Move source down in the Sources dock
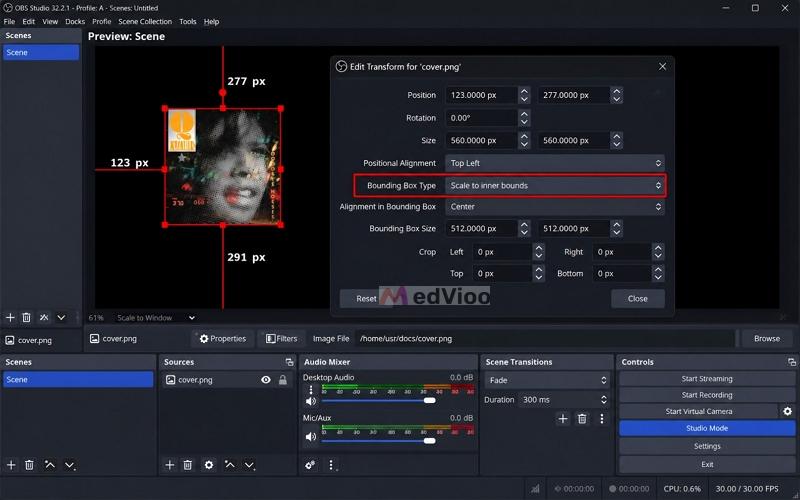 coord(249,465)
